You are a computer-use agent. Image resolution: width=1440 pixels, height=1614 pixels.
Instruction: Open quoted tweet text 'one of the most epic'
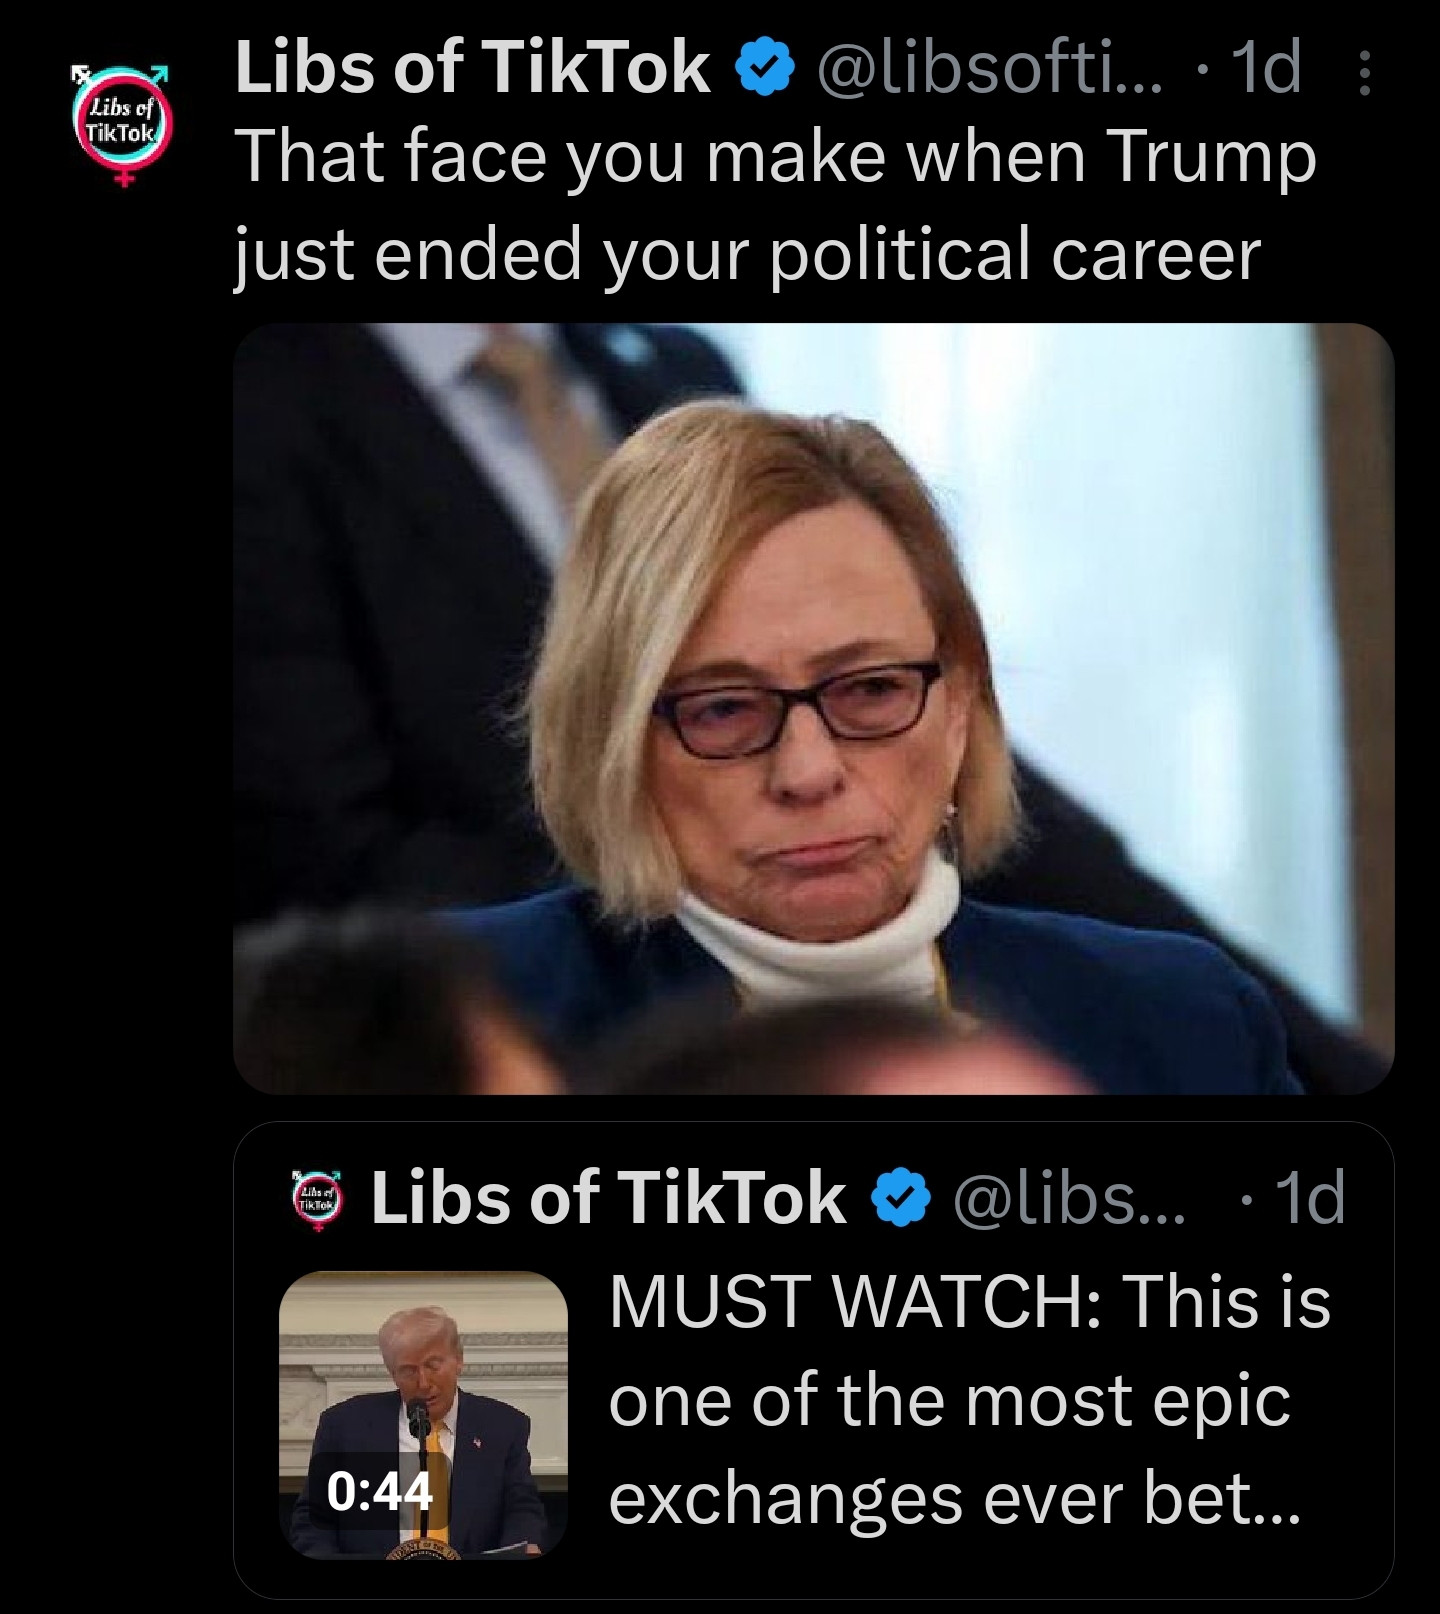(948, 1401)
